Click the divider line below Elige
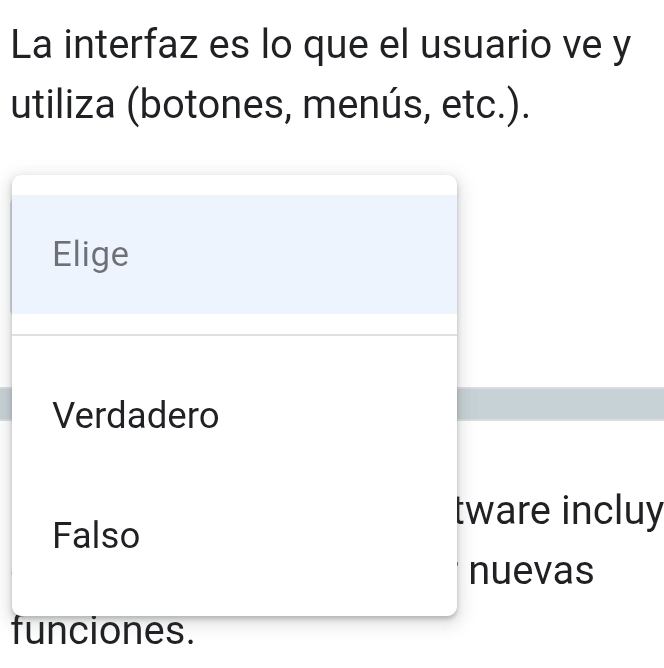The height and width of the screenshot is (668, 664). [234, 335]
